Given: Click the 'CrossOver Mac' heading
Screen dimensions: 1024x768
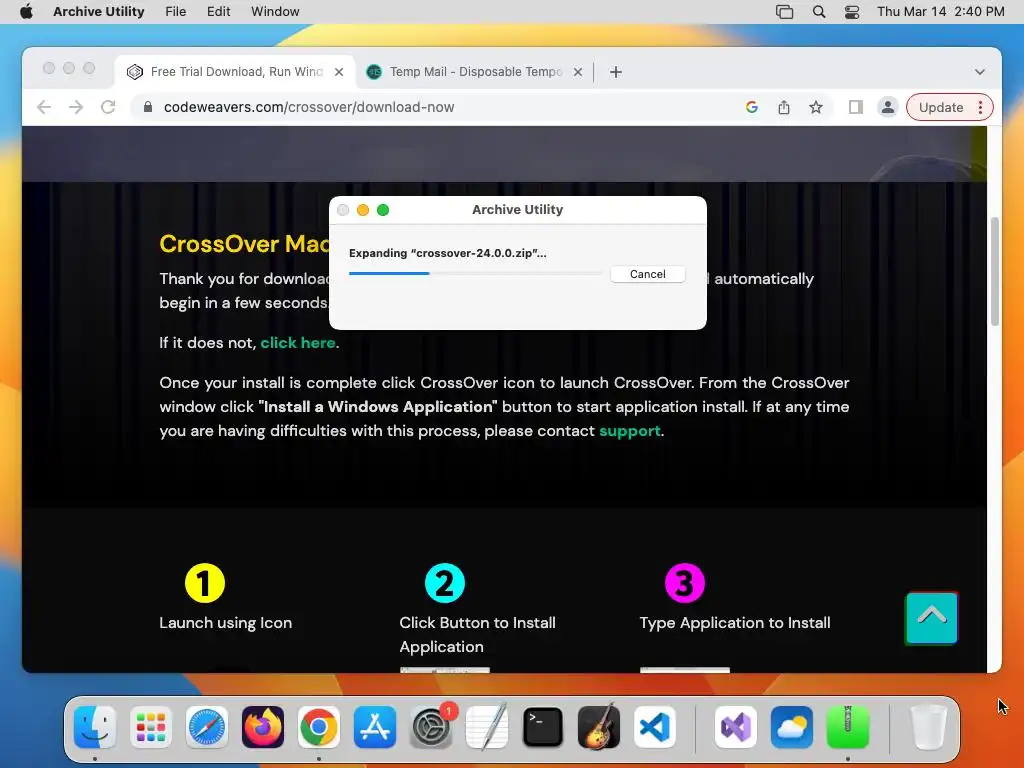Looking at the screenshot, I should 244,244.
